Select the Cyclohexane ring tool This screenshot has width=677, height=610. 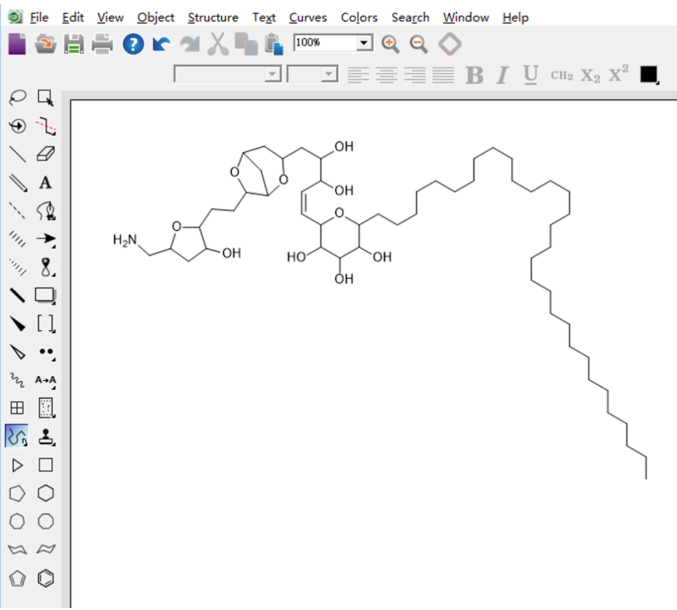[46, 493]
